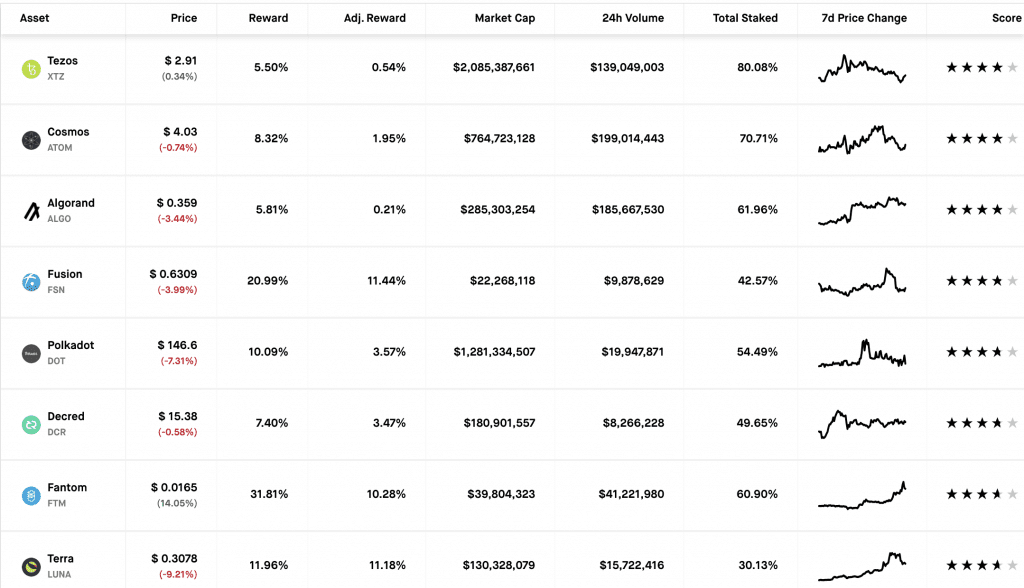Click the Decred DCR coin icon
Image resolution: width=1024 pixels, height=588 pixels.
click(x=31, y=424)
